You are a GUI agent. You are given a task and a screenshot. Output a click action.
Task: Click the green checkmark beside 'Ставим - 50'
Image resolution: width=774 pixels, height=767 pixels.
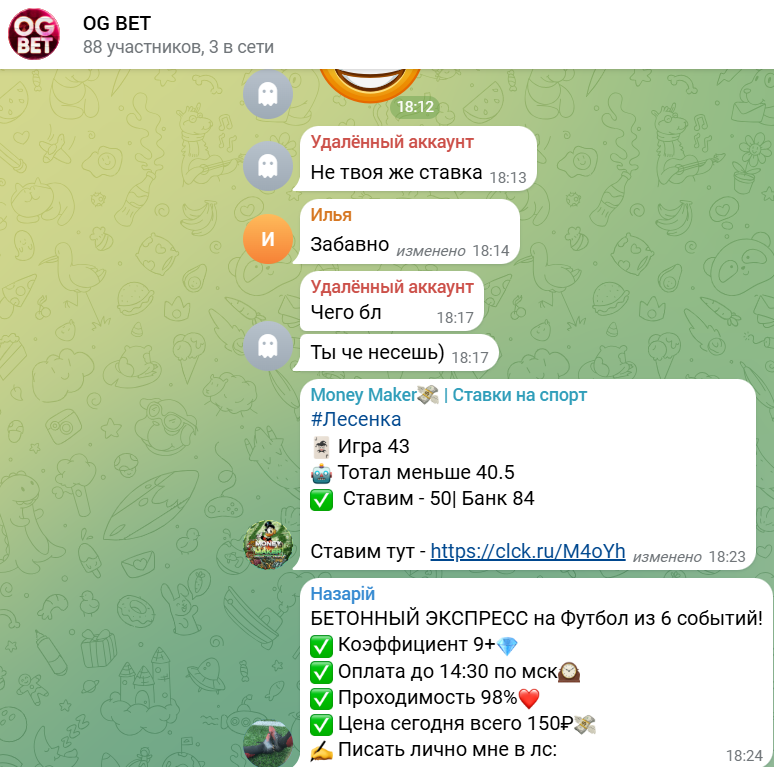[321, 499]
